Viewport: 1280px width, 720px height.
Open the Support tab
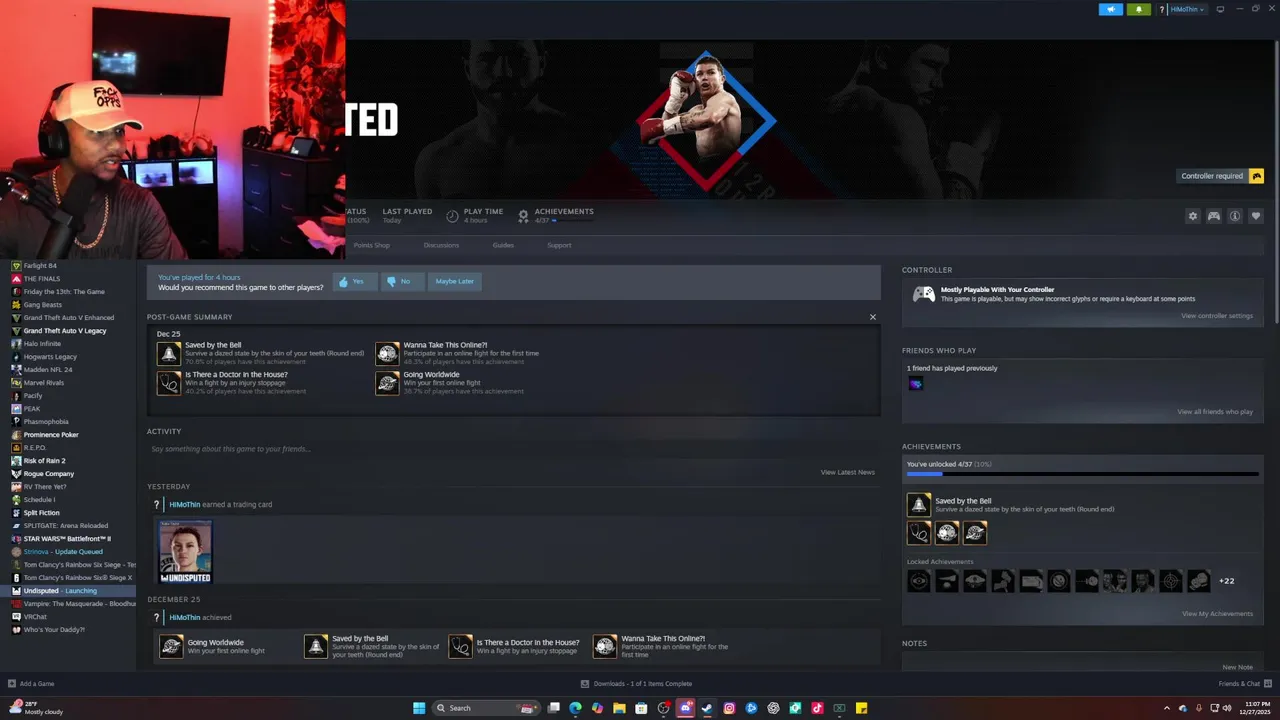pyautogui.click(x=559, y=245)
